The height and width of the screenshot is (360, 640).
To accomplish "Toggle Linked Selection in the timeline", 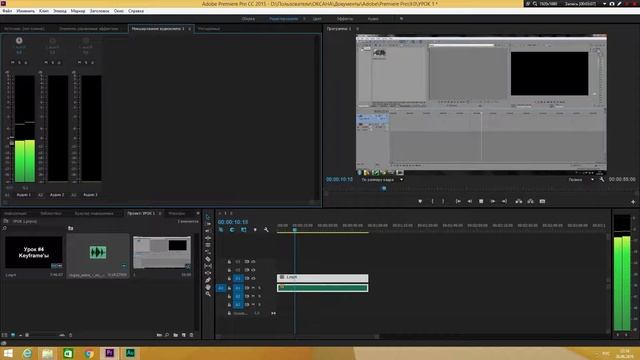I will [244, 230].
